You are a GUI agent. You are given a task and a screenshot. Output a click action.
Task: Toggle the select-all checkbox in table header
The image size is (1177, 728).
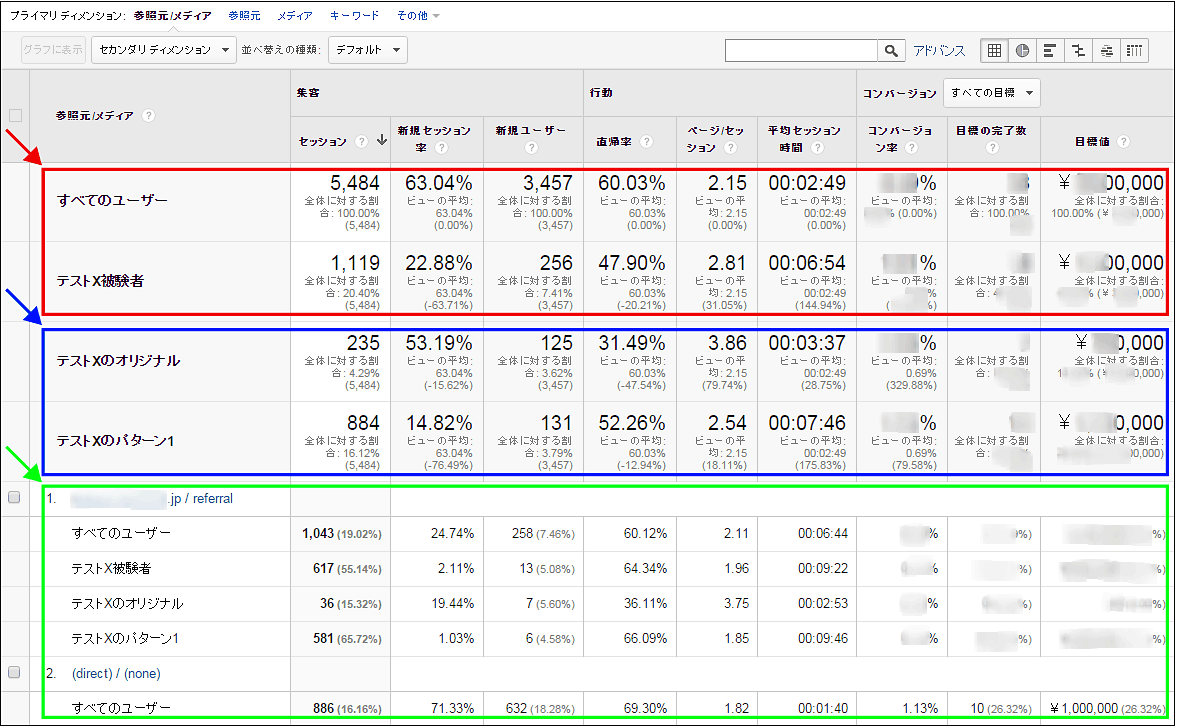(15, 115)
